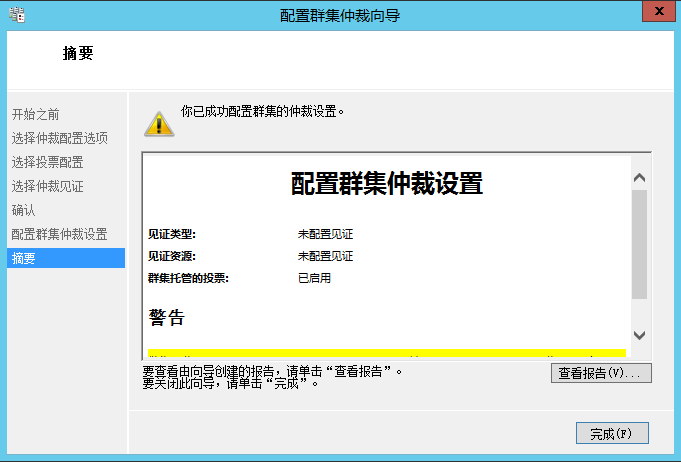Click 未配置见证 value next to 见证类型
681x462 pixels.
pyautogui.click(x=325, y=234)
